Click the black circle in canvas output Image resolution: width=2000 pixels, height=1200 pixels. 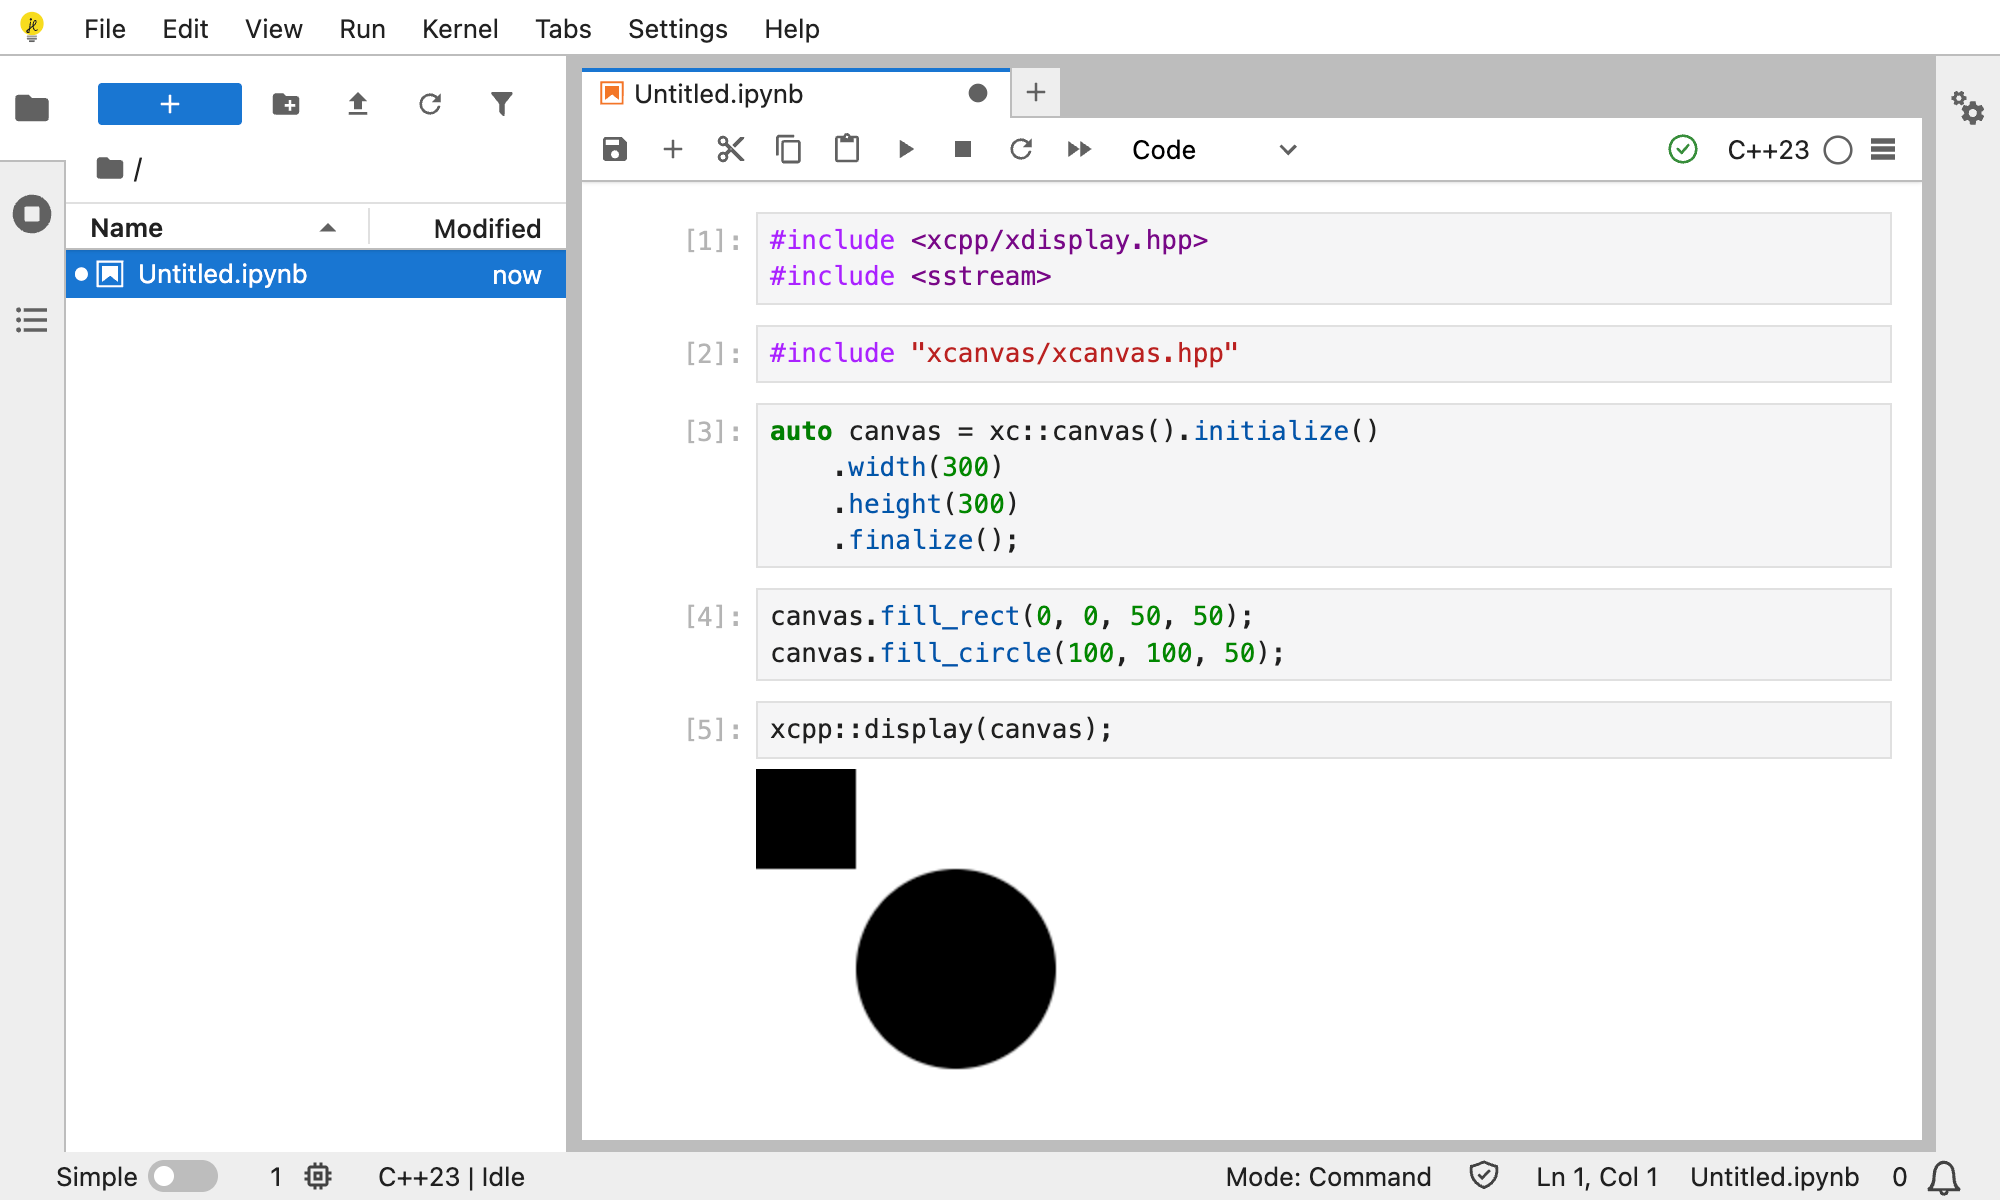pos(956,969)
